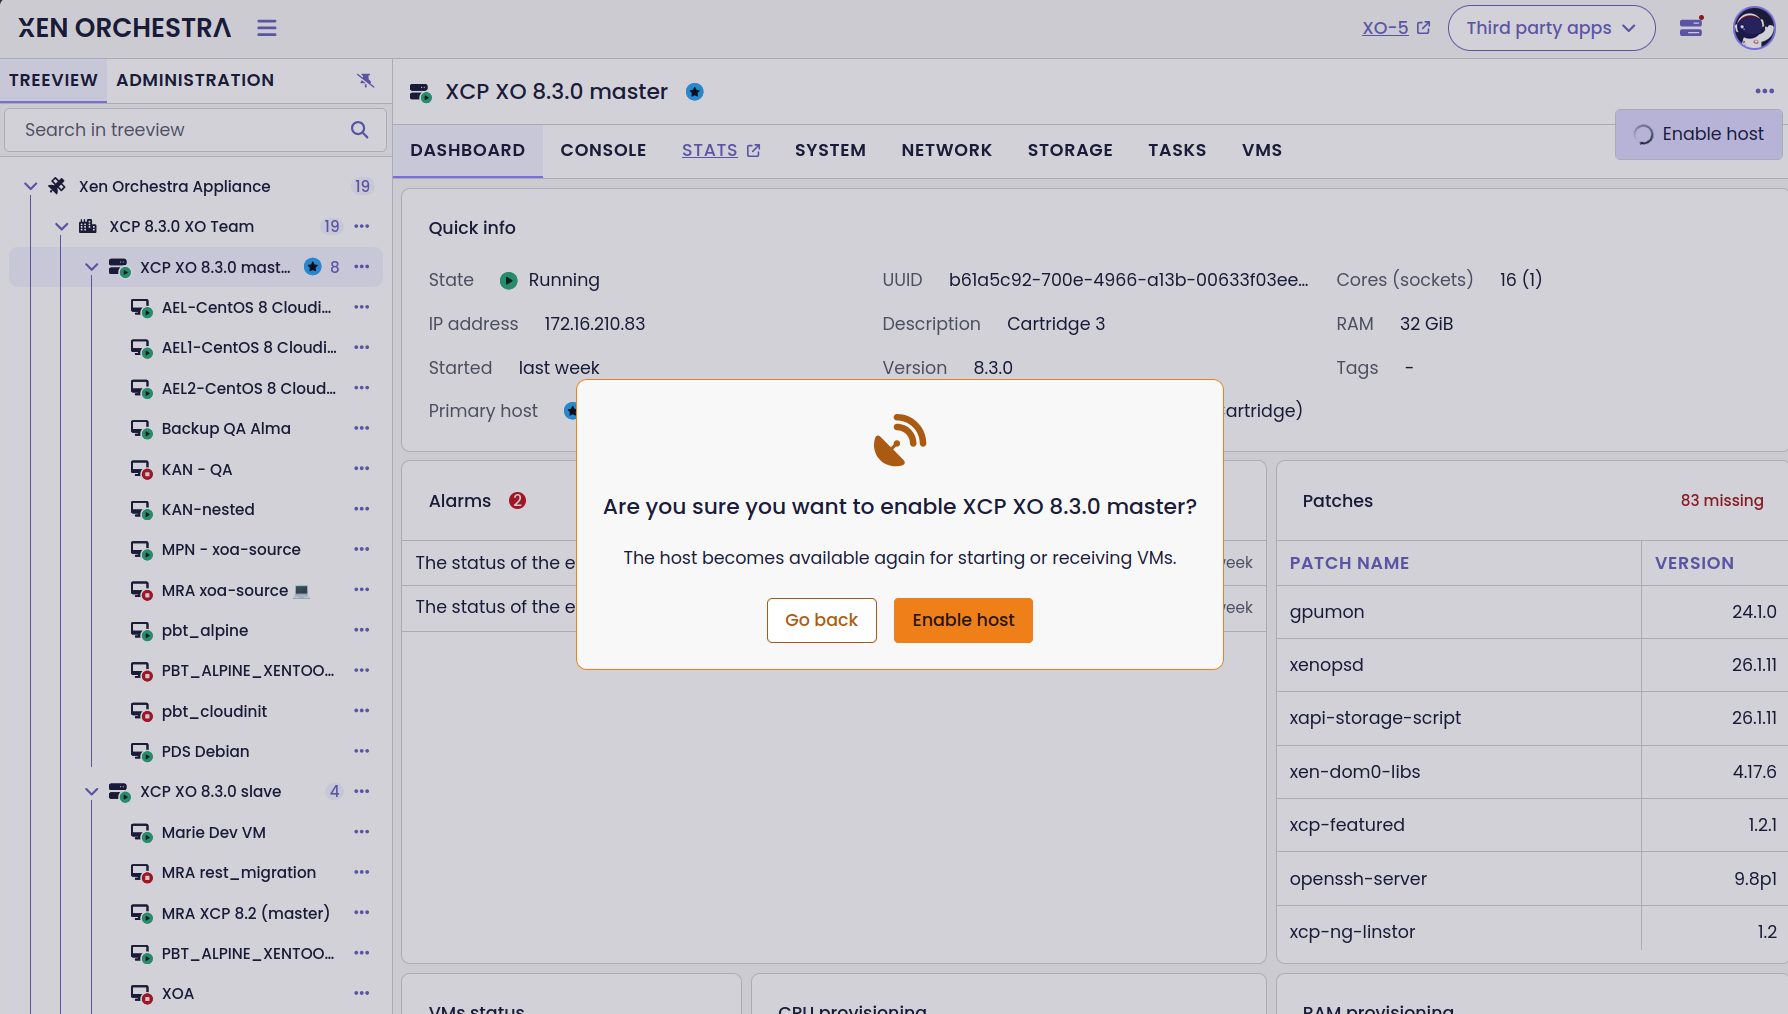The height and width of the screenshot is (1014, 1788).
Task: Click the Xen Orchestra logo
Action: (125, 28)
